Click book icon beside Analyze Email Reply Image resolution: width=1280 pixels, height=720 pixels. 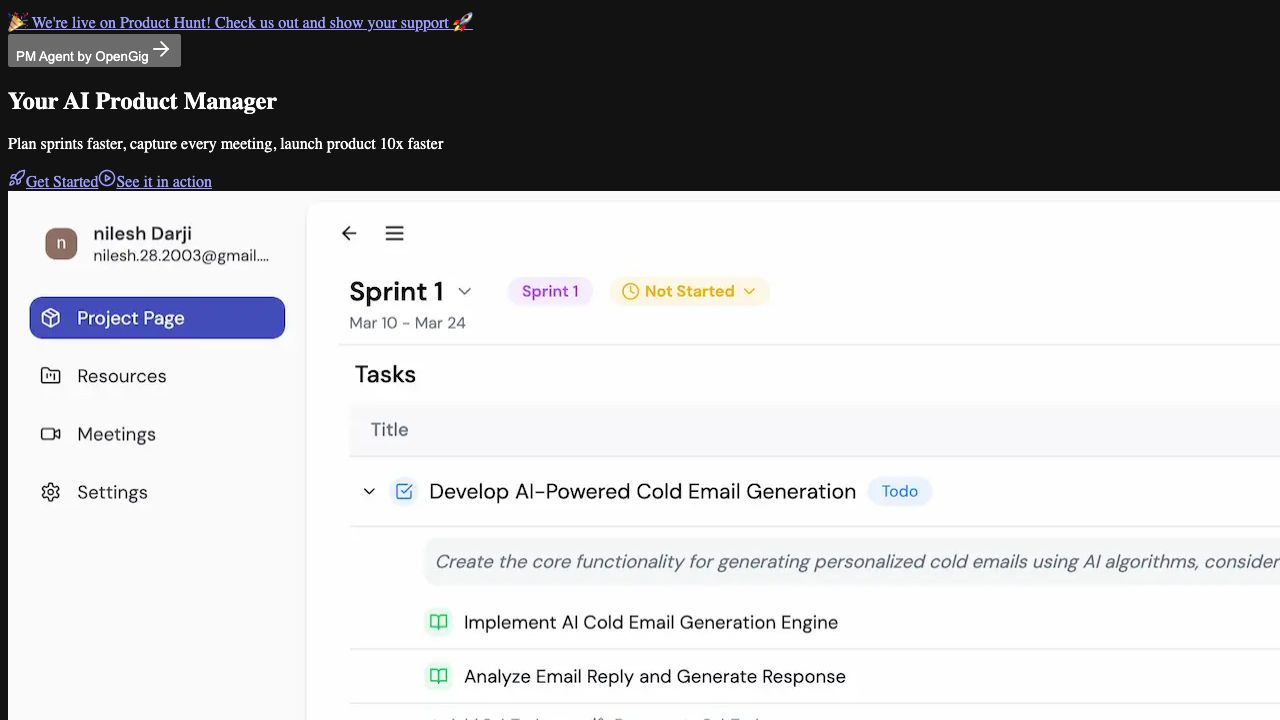click(x=438, y=676)
